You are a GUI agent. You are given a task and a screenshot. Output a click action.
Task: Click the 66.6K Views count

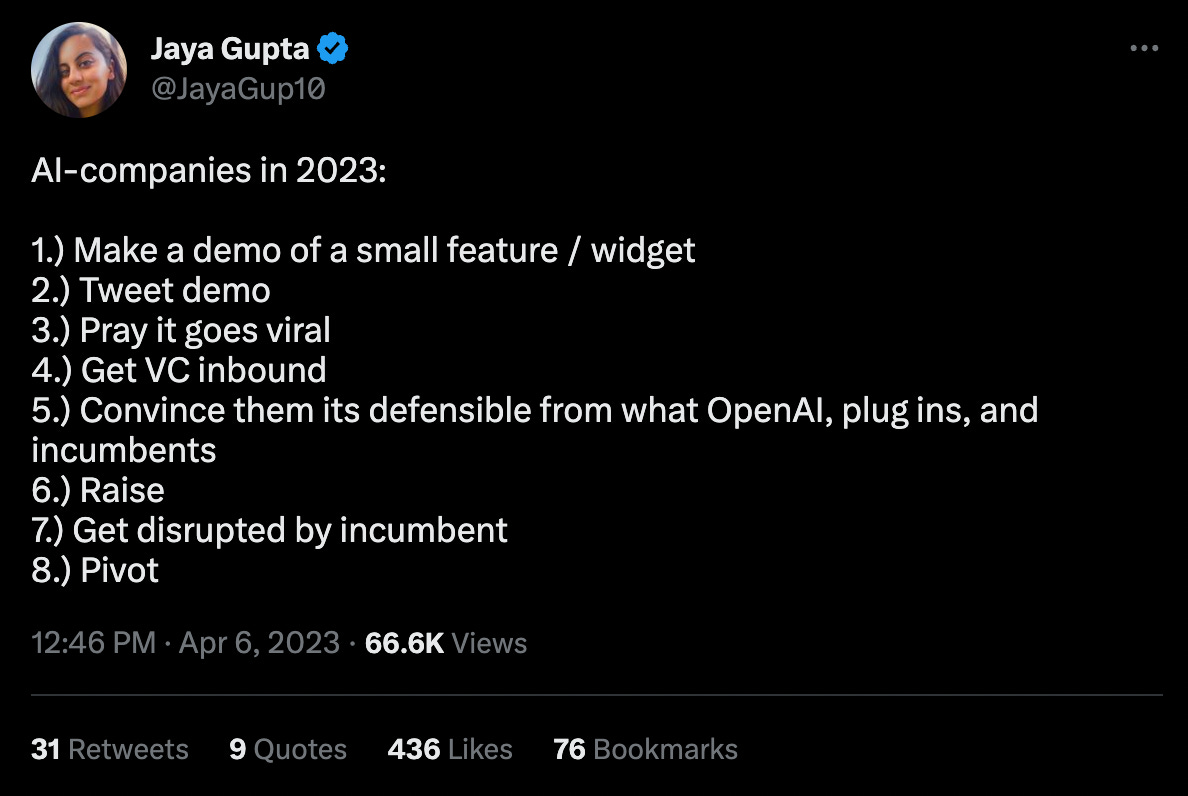[x=446, y=642]
